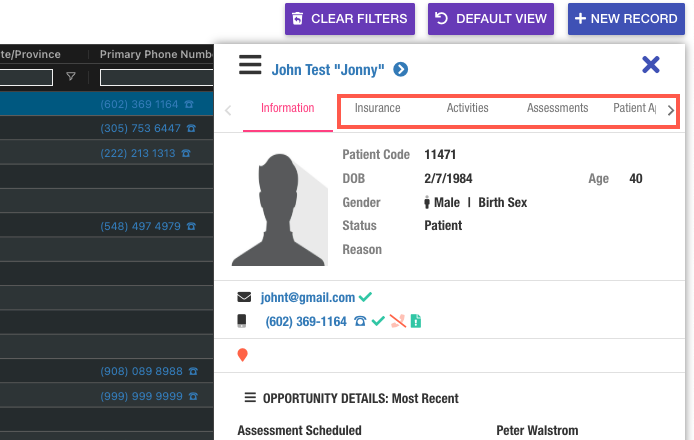The height and width of the screenshot is (440, 694).
Task: Close the patient details panel
Action: (651, 65)
